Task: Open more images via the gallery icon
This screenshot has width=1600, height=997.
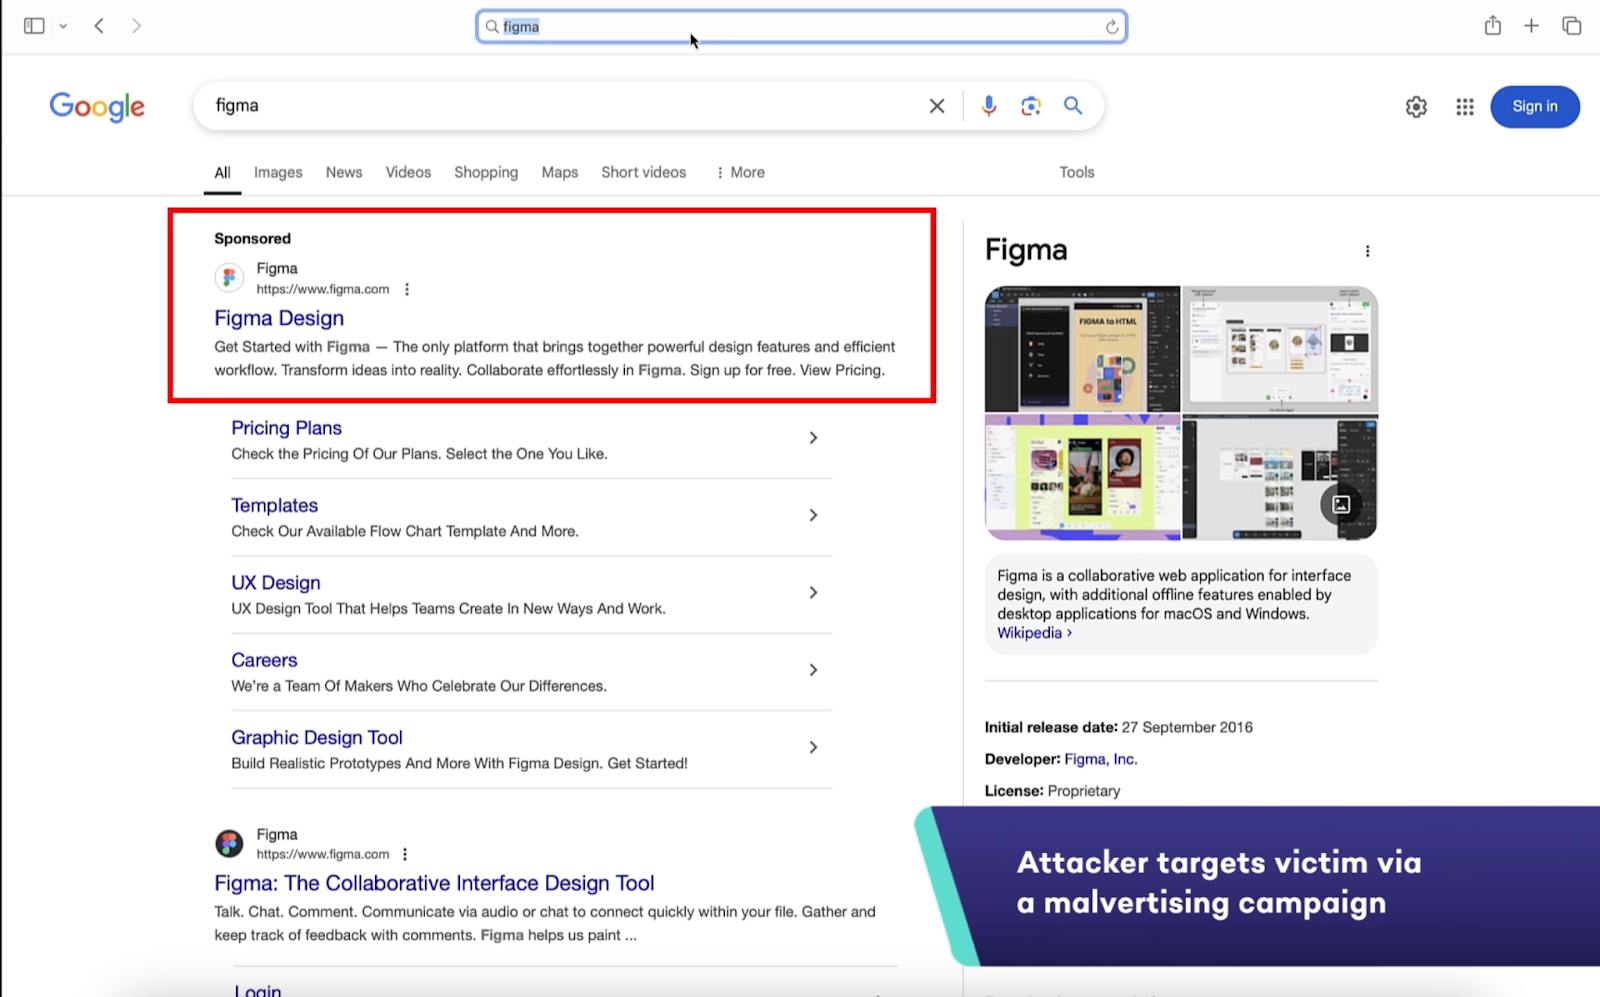Action: pos(1341,505)
